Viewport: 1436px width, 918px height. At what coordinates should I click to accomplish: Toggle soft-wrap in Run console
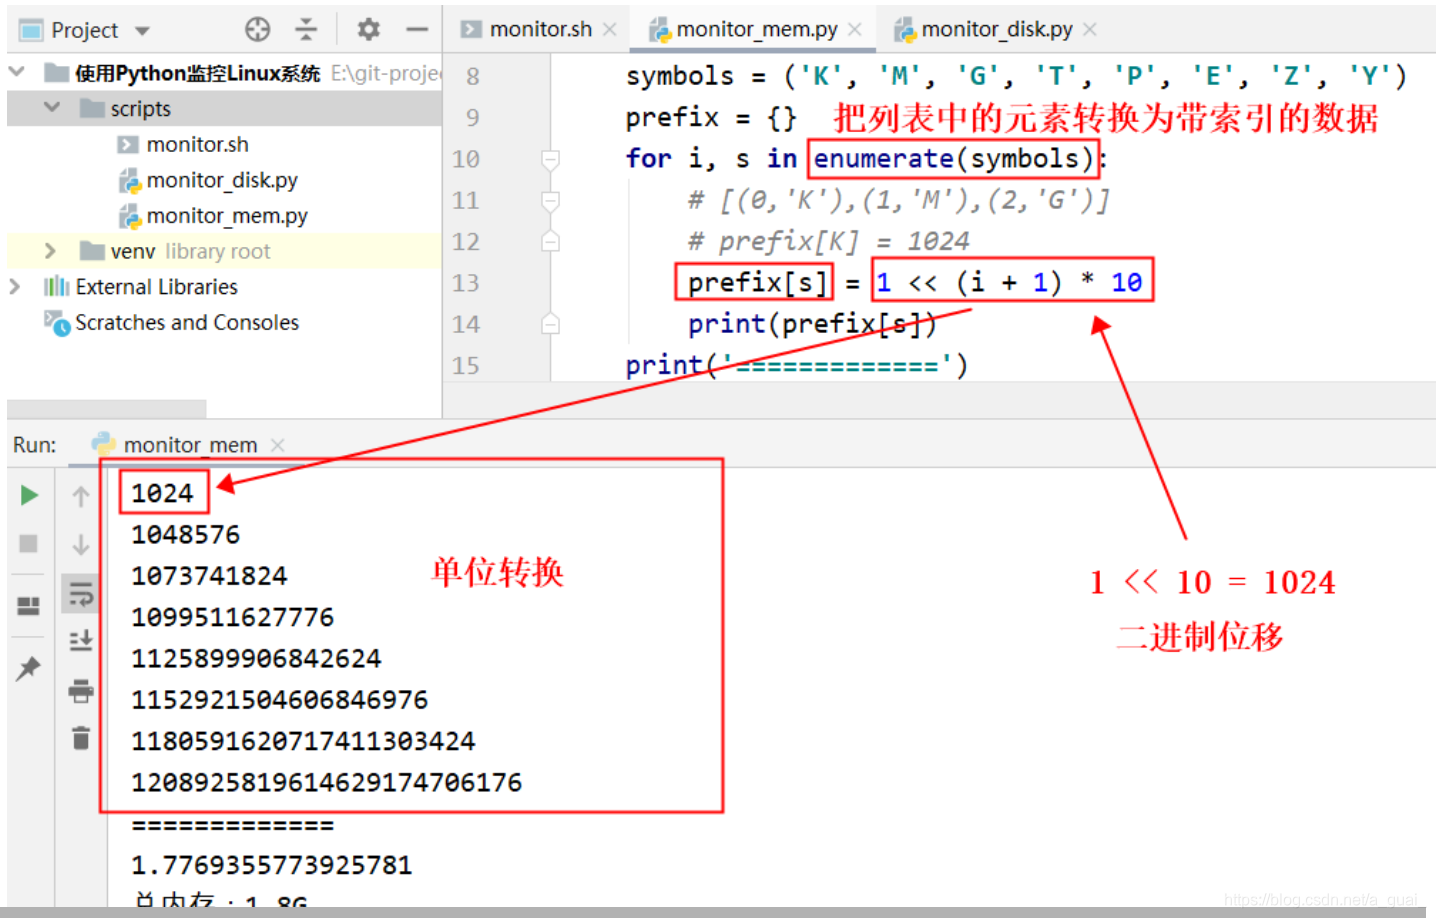(x=81, y=593)
